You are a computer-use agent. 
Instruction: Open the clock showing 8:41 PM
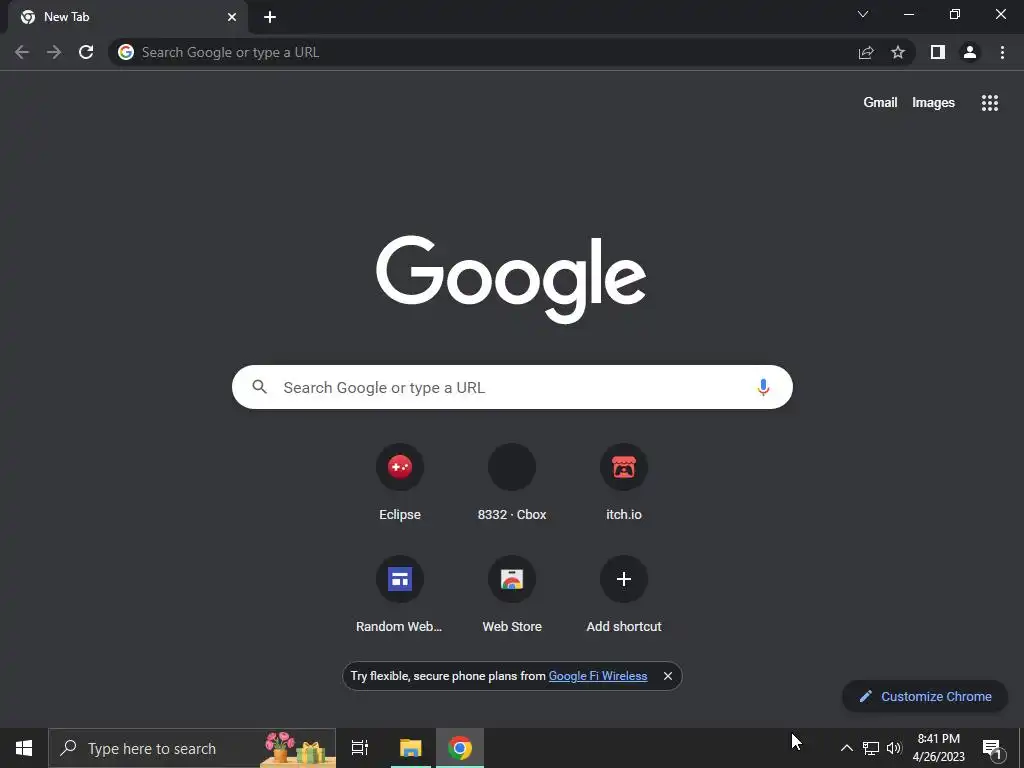(938, 748)
